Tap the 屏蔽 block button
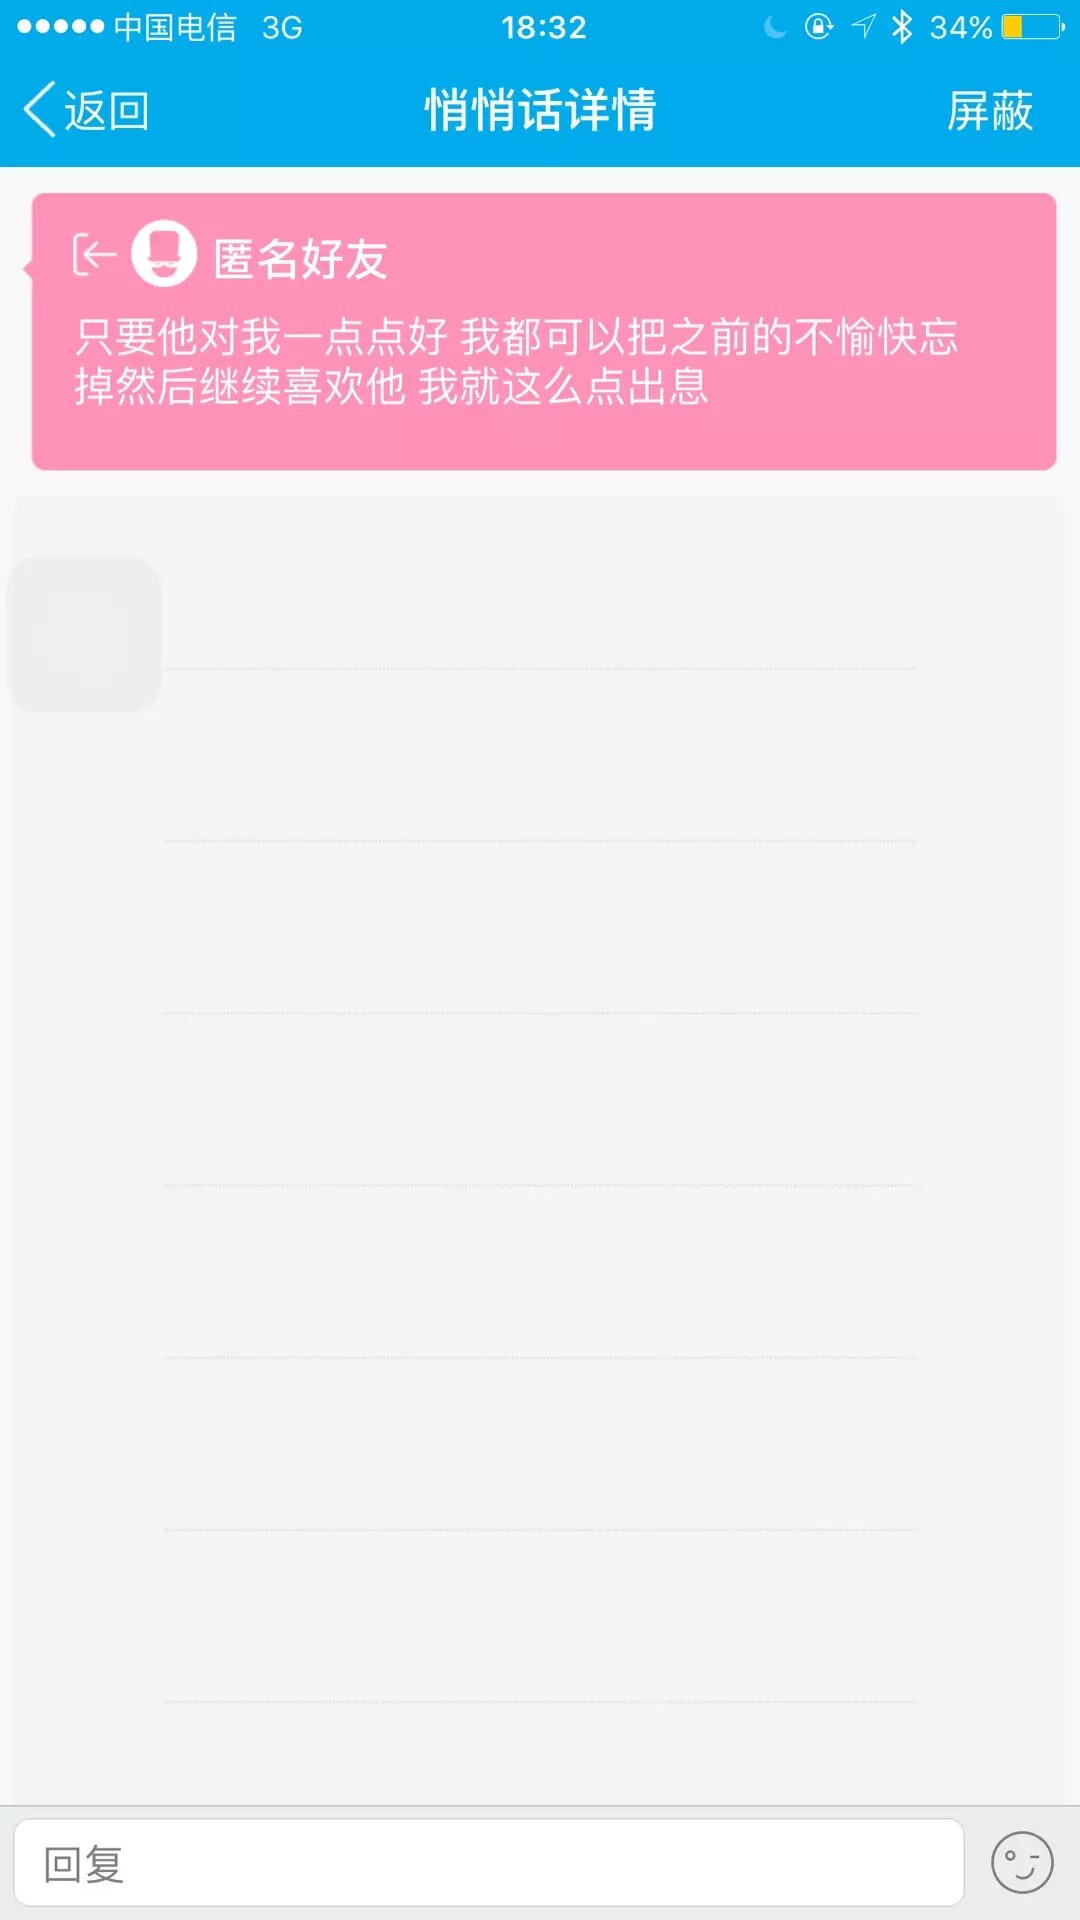The height and width of the screenshot is (1920, 1080). [x=989, y=110]
